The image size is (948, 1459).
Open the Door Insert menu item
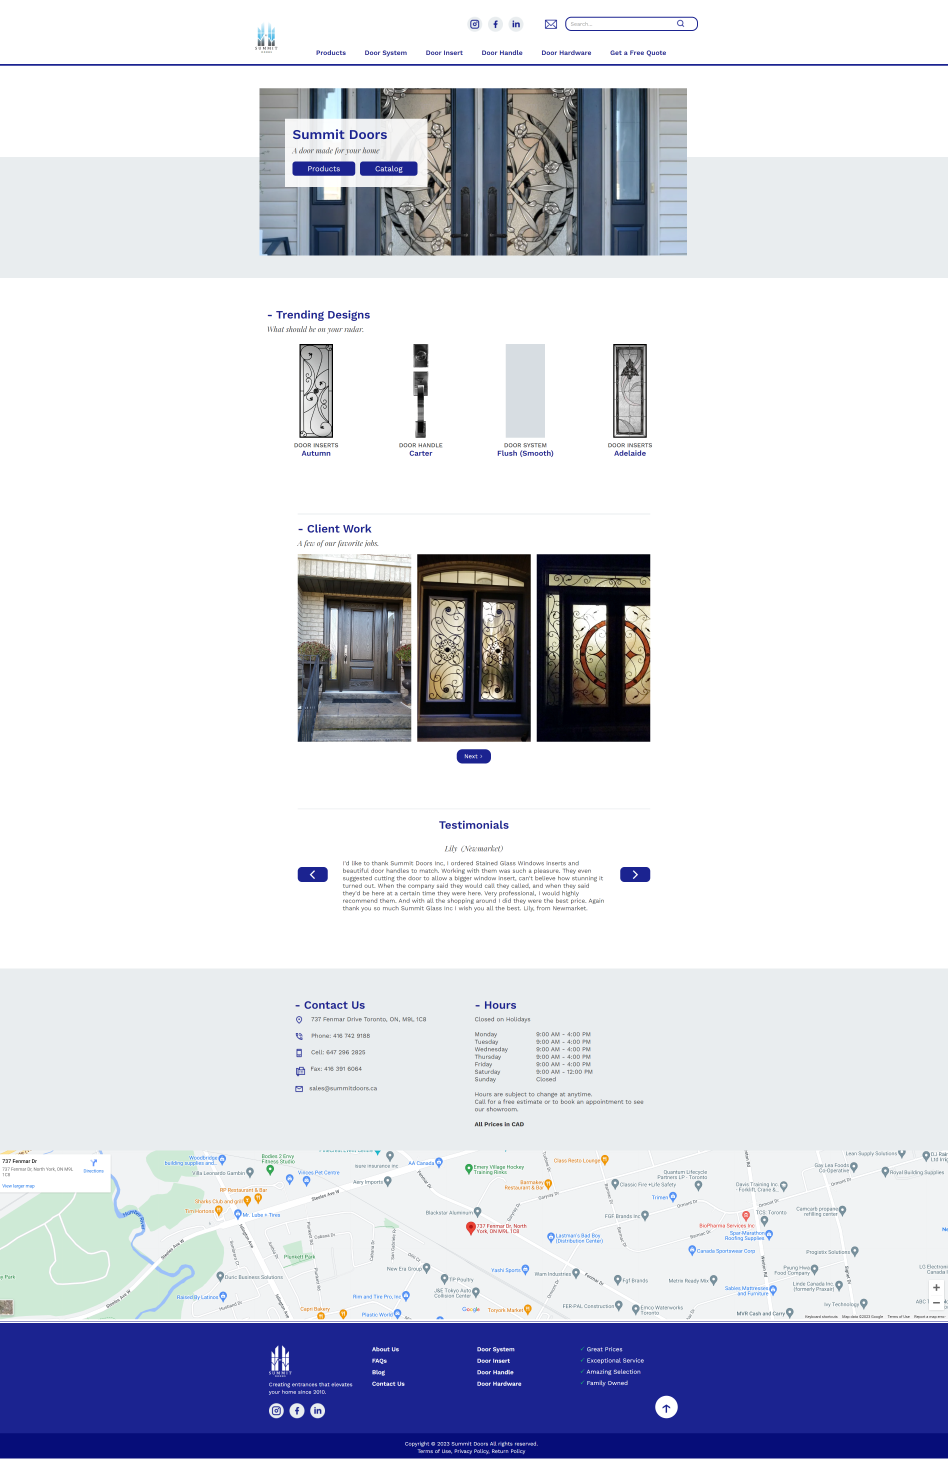444,53
